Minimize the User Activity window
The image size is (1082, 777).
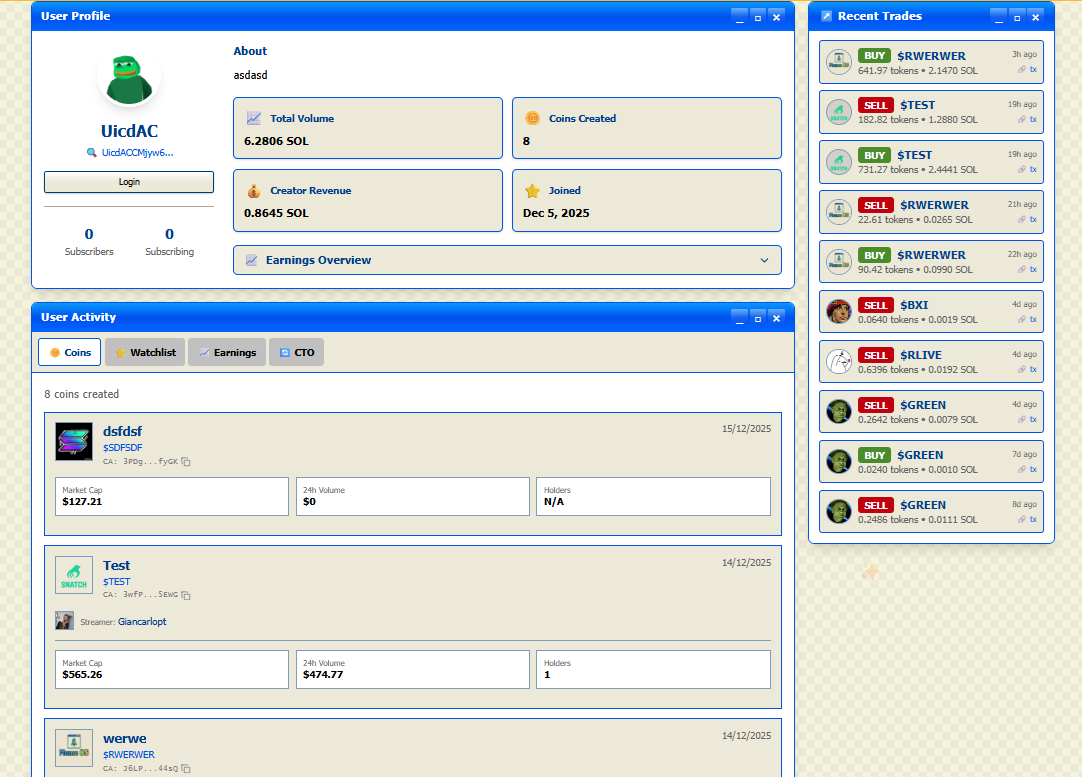pyautogui.click(x=739, y=318)
